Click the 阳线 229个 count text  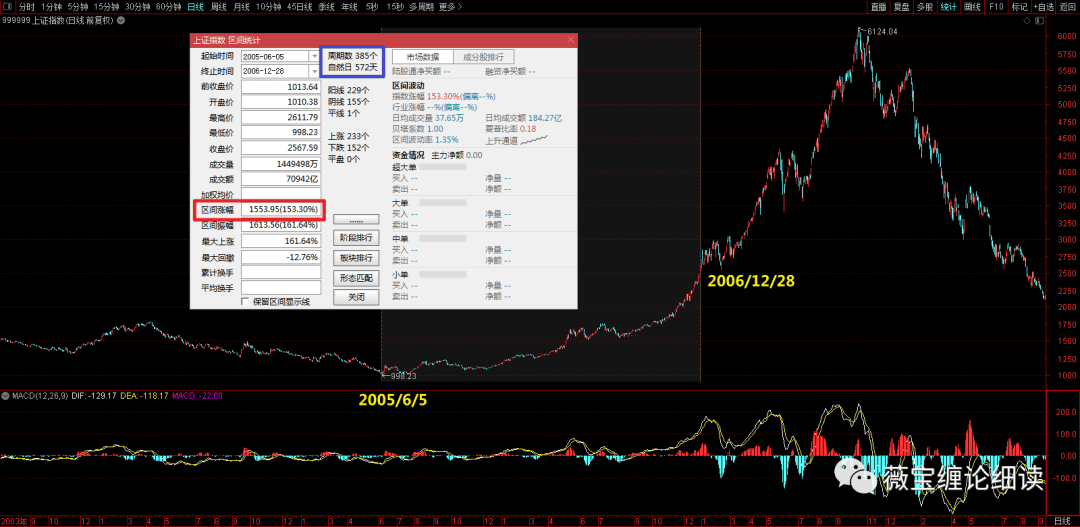point(349,90)
